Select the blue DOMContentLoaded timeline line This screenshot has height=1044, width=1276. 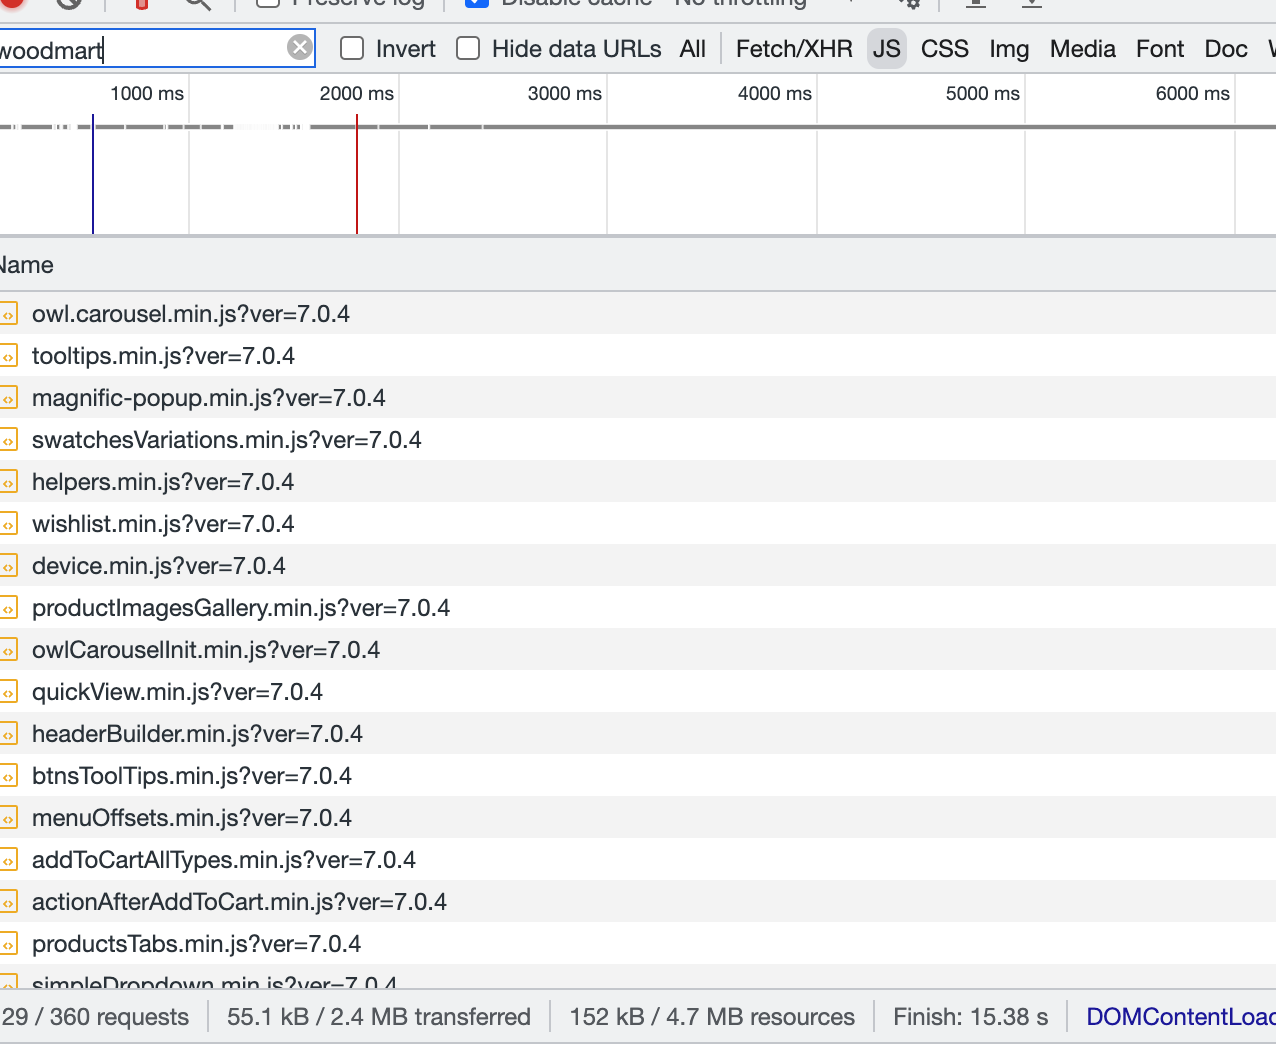(93, 175)
